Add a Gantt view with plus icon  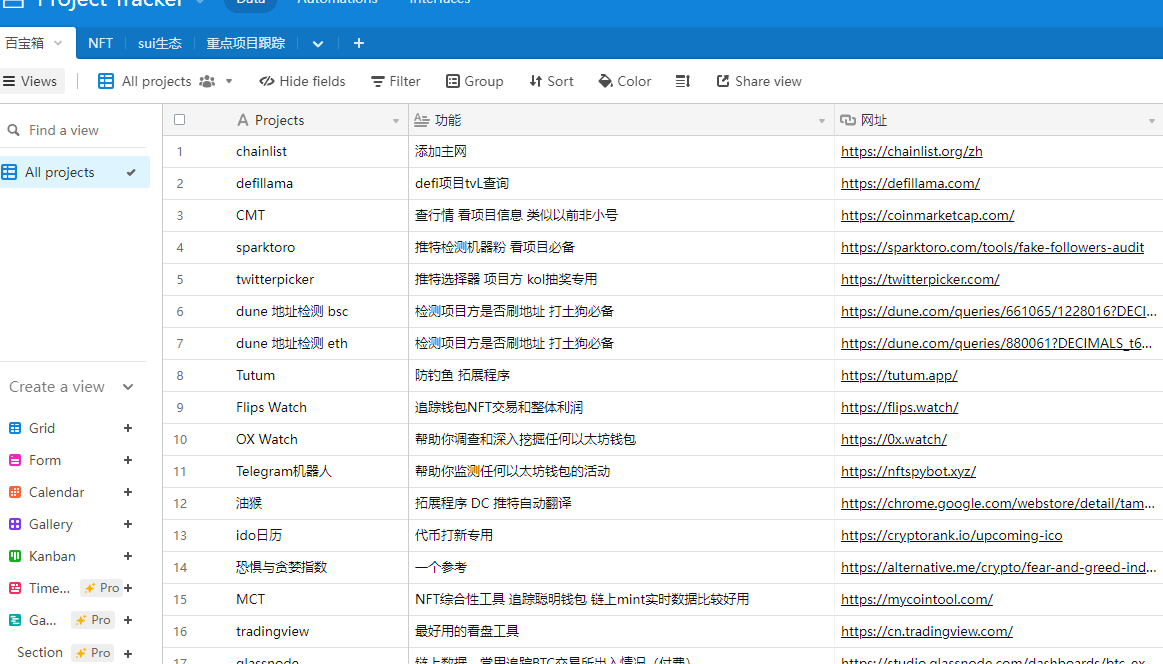[128, 619]
